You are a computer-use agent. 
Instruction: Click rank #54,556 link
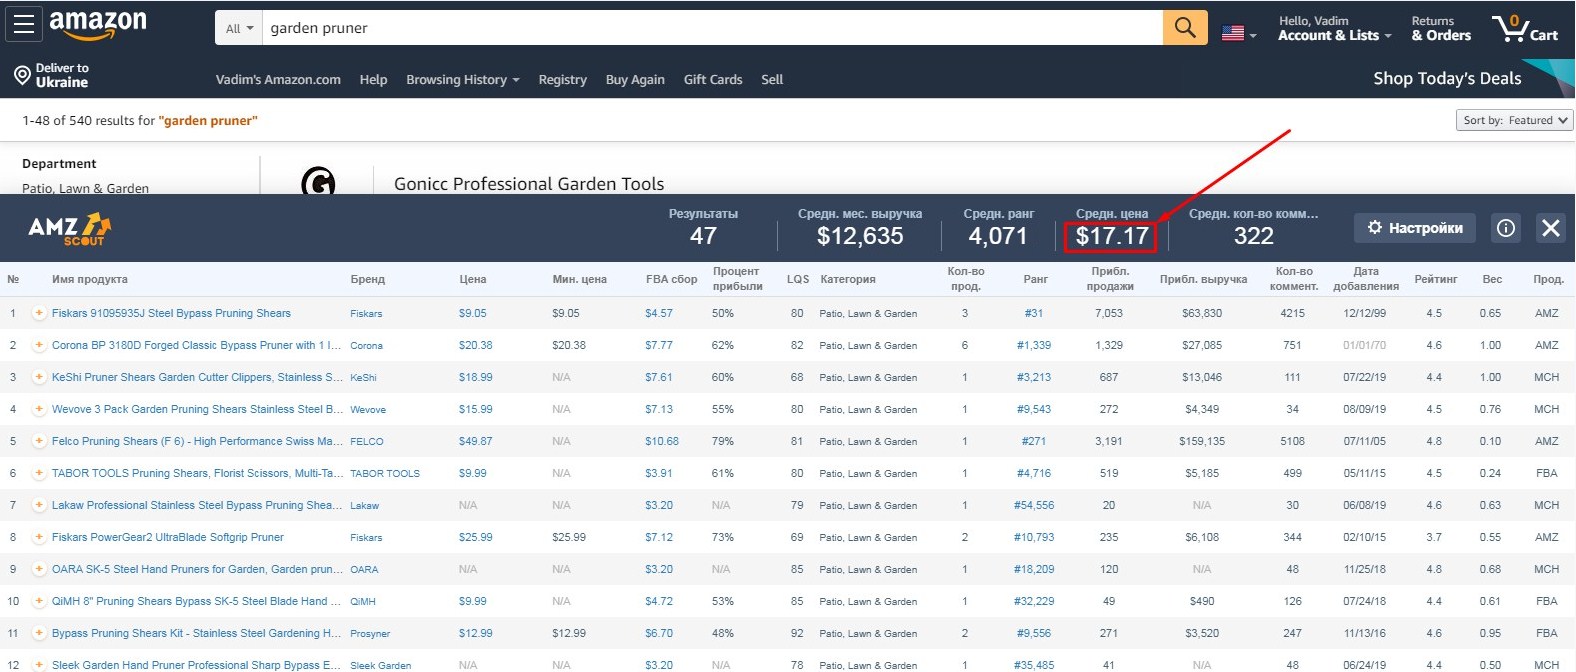(x=1034, y=505)
